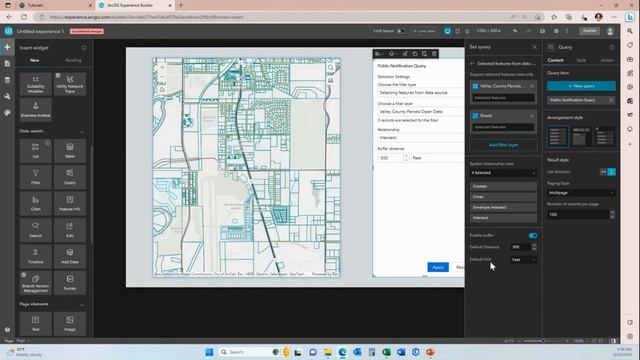Open Choose the filter type dropdown
Image resolution: width=640 pixels, height=360 pixels.
coord(420,93)
